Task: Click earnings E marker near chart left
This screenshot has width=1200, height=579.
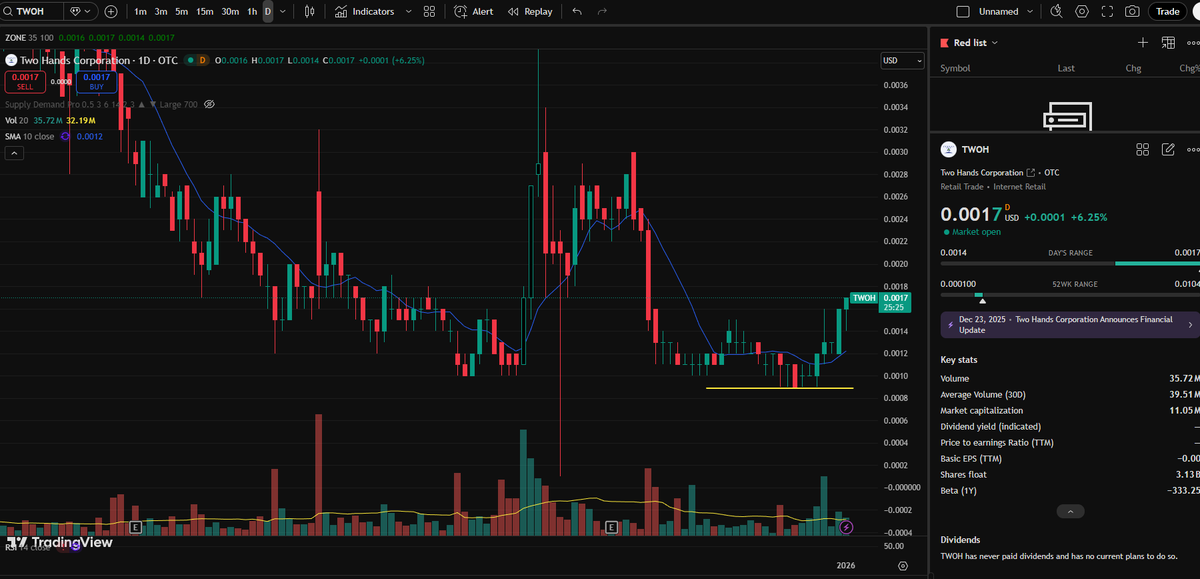Action: tap(136, 525)
